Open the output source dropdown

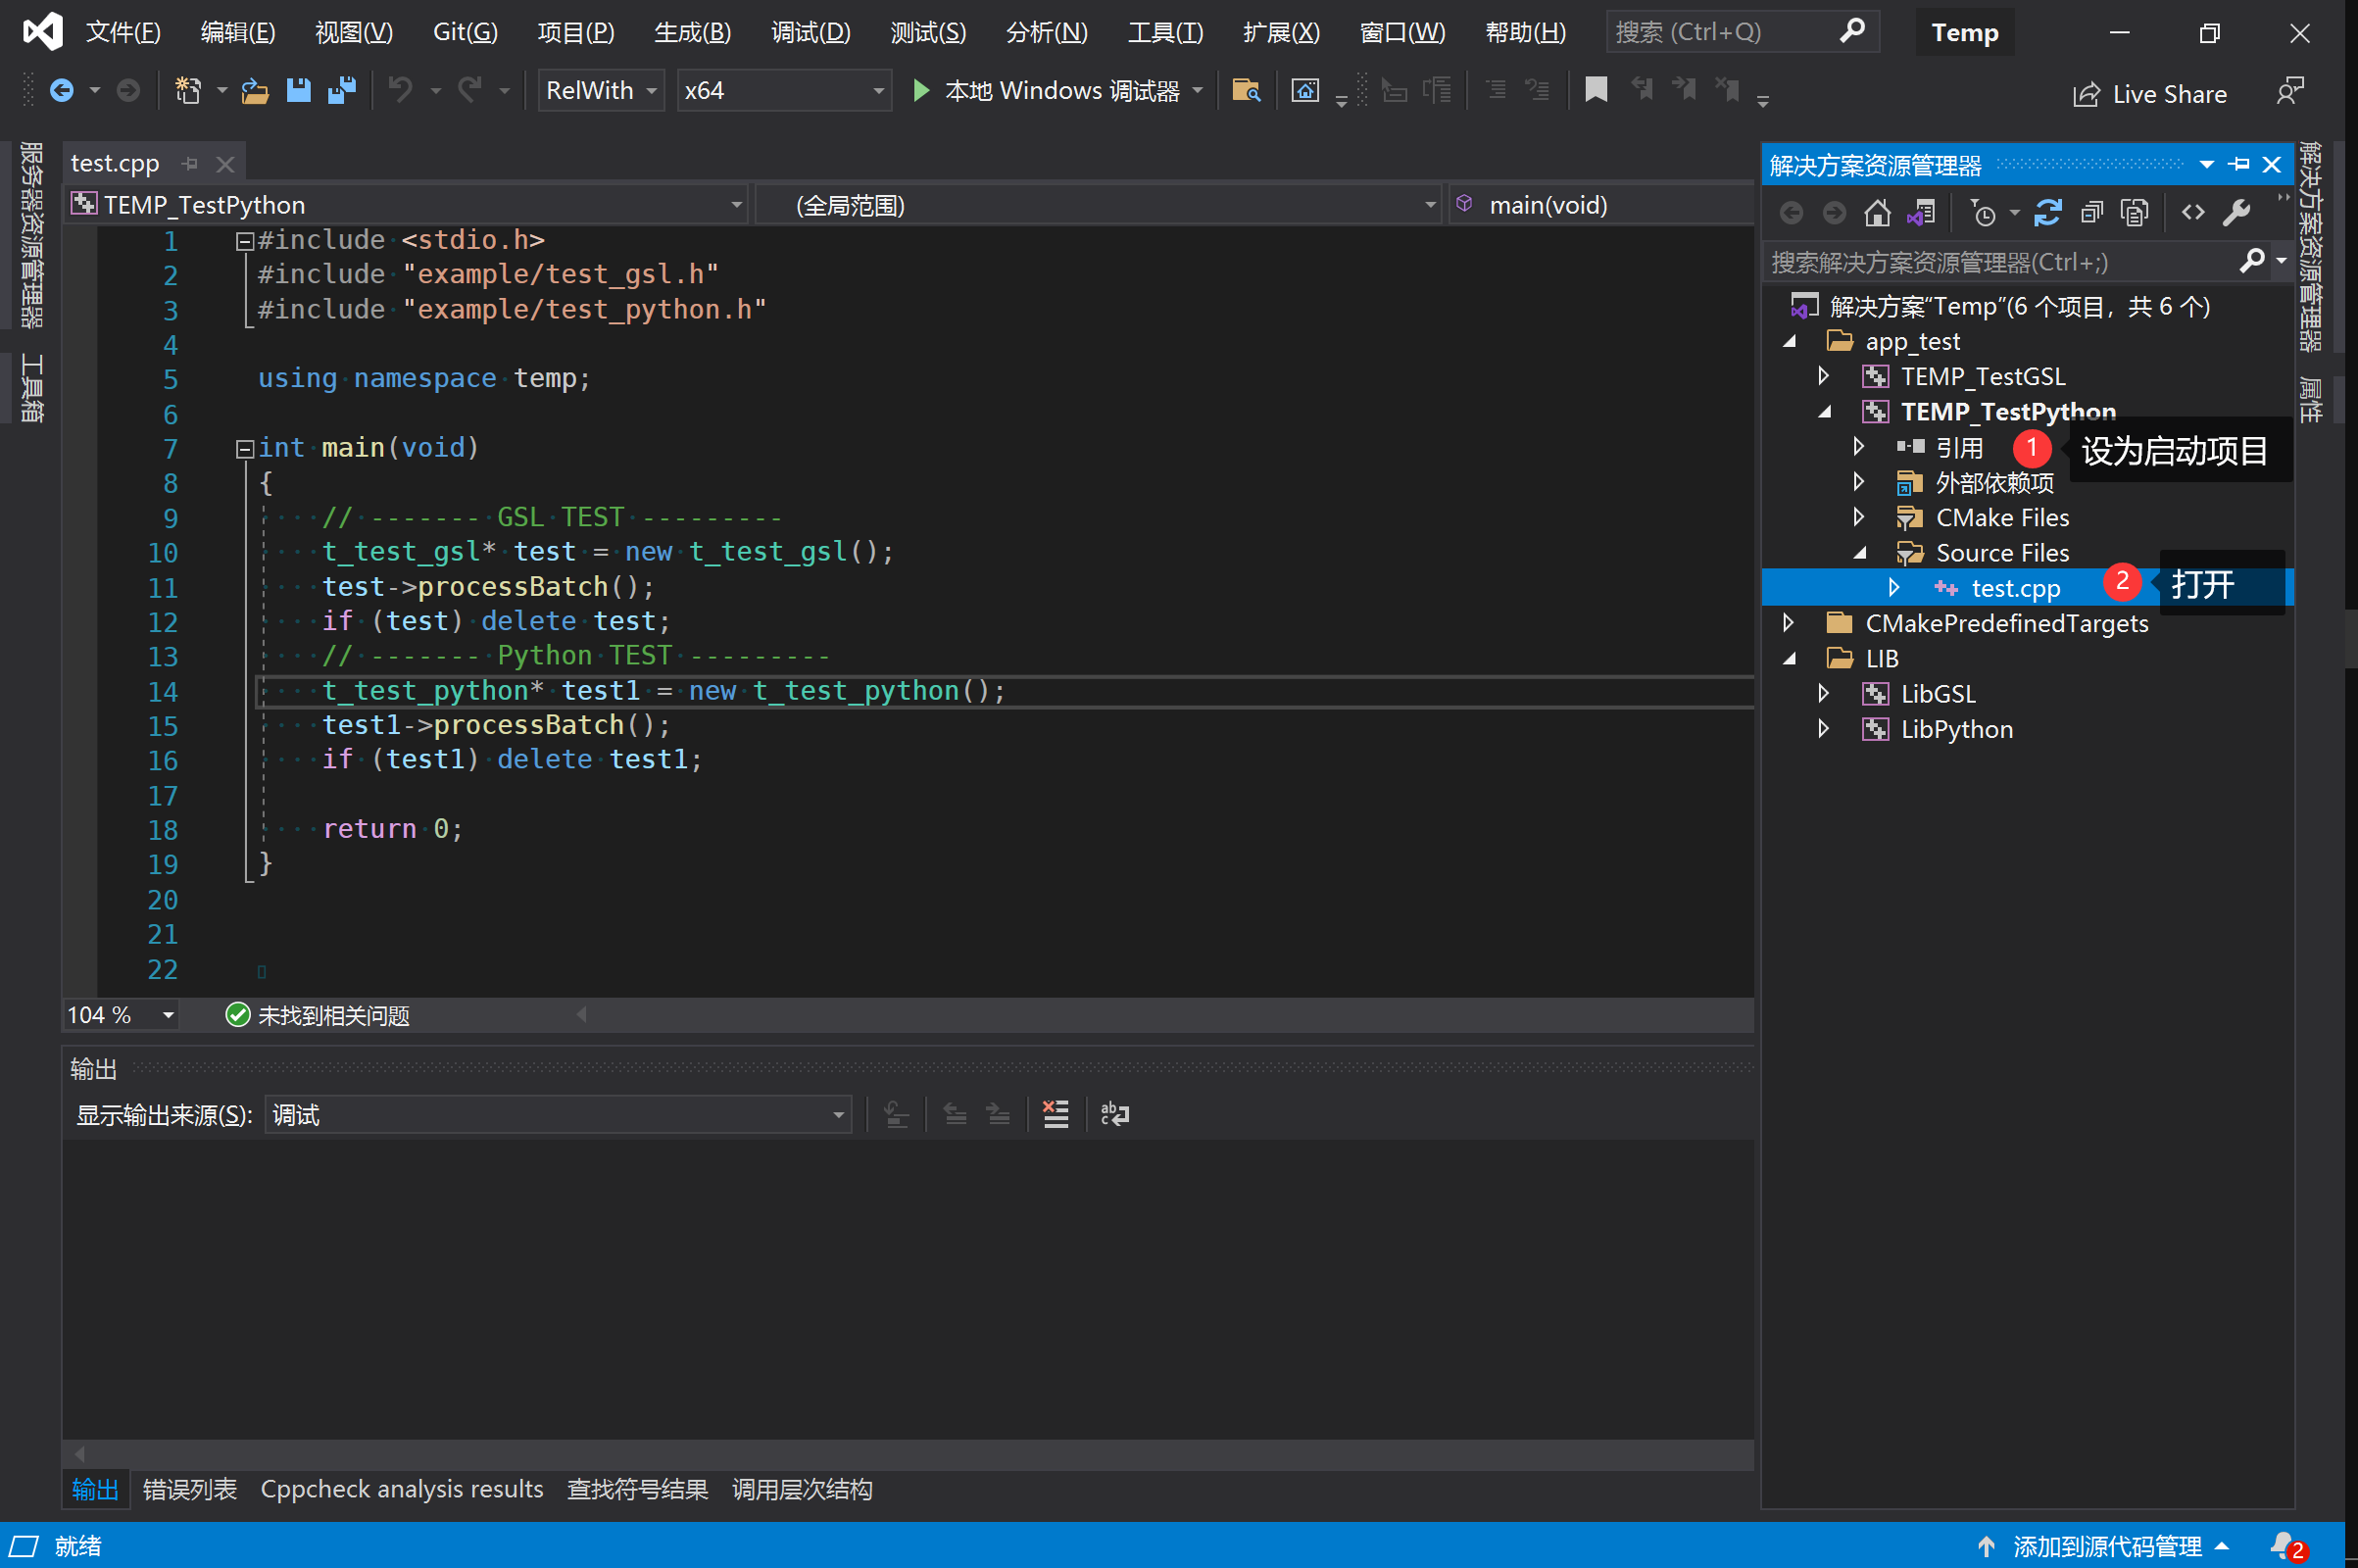558,1114
